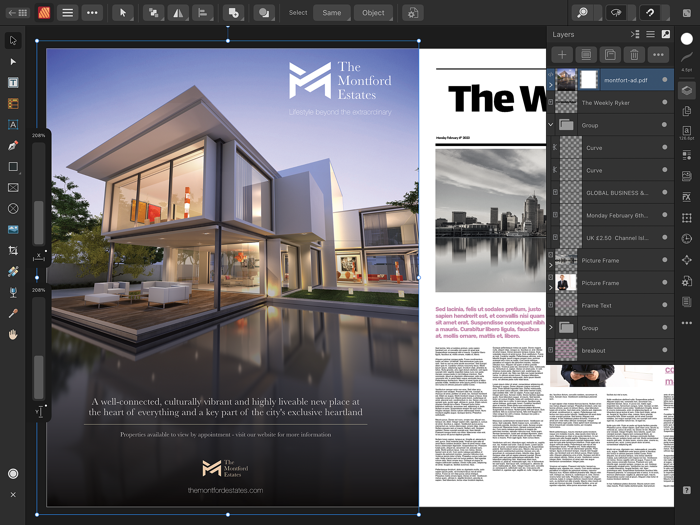Select the Frame Text tool
The image size is (700, 525).
13,83
